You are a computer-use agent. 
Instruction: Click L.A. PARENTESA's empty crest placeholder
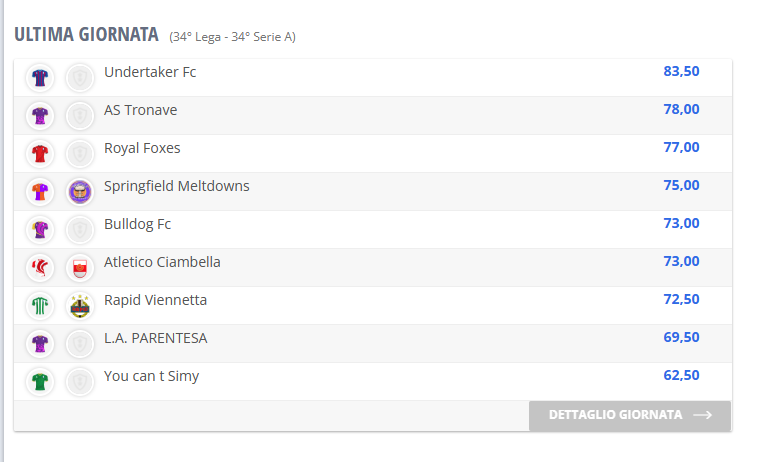(x=80, y=344)
